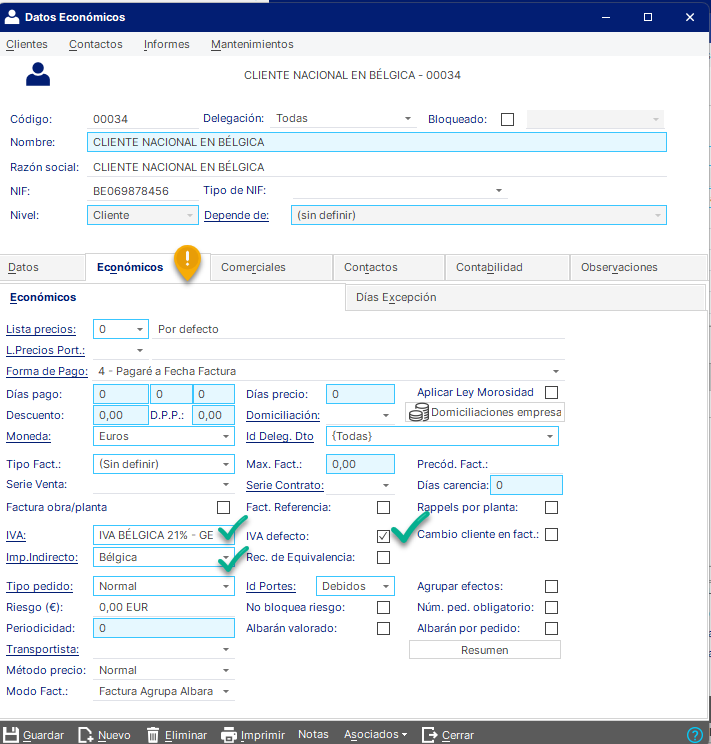Click the Periodicidad input field
Screen dimensions: 711x744
164,628
